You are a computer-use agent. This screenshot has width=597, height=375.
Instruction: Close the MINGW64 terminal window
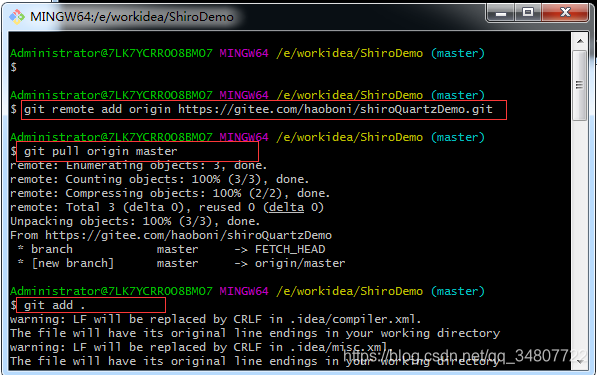565,13
